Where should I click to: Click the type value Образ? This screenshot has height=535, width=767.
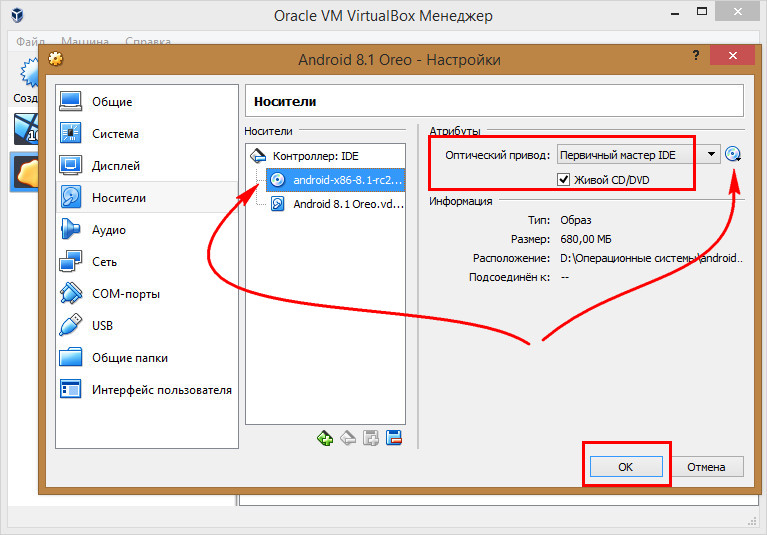pyautogui.click(x=575, y=220)
